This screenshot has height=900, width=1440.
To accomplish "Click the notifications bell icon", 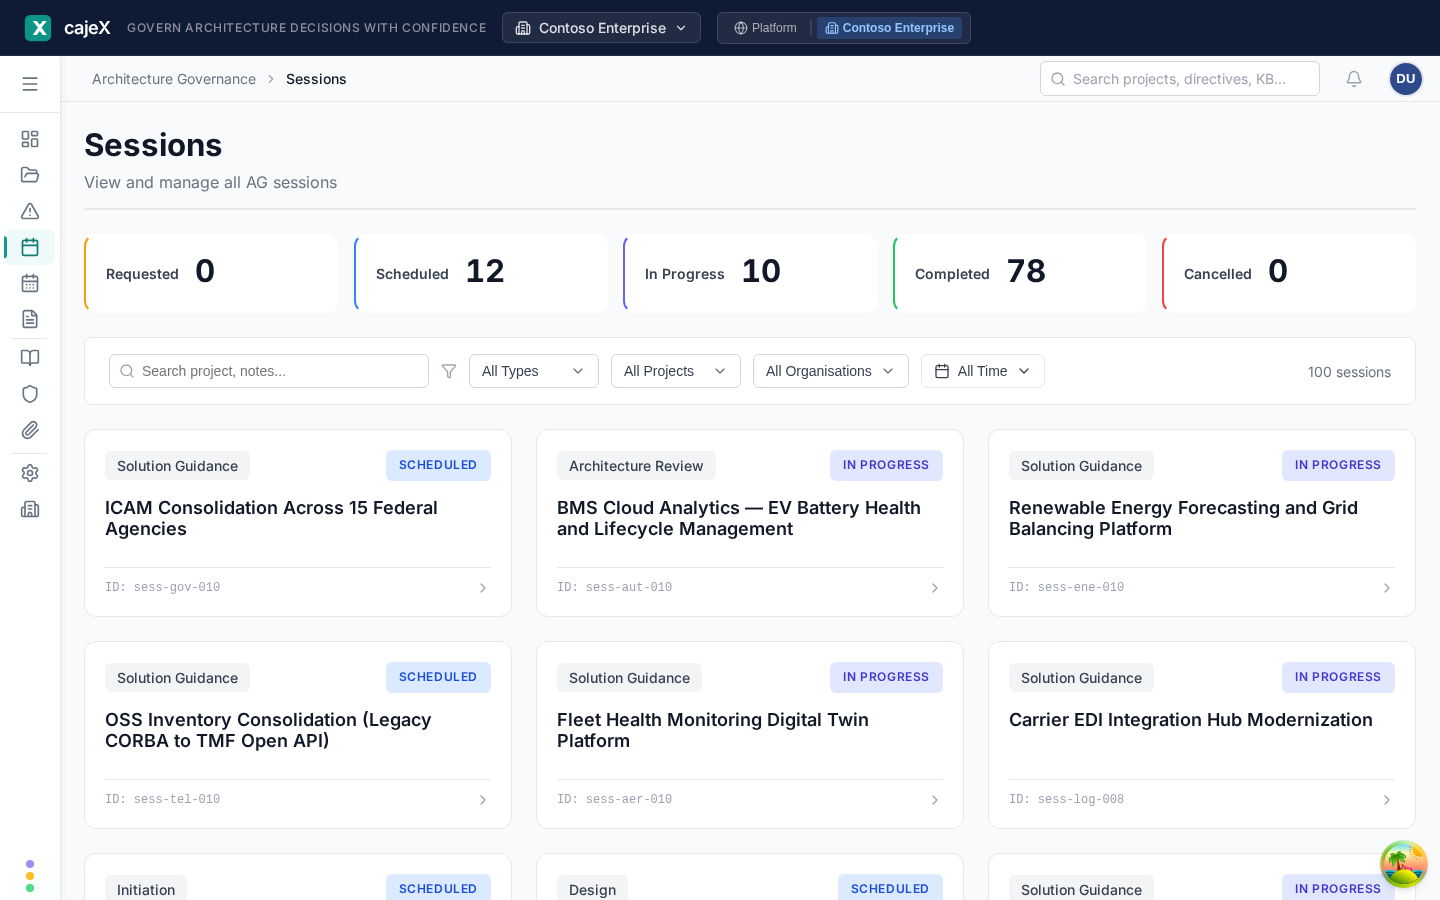I will [1354, 79].
